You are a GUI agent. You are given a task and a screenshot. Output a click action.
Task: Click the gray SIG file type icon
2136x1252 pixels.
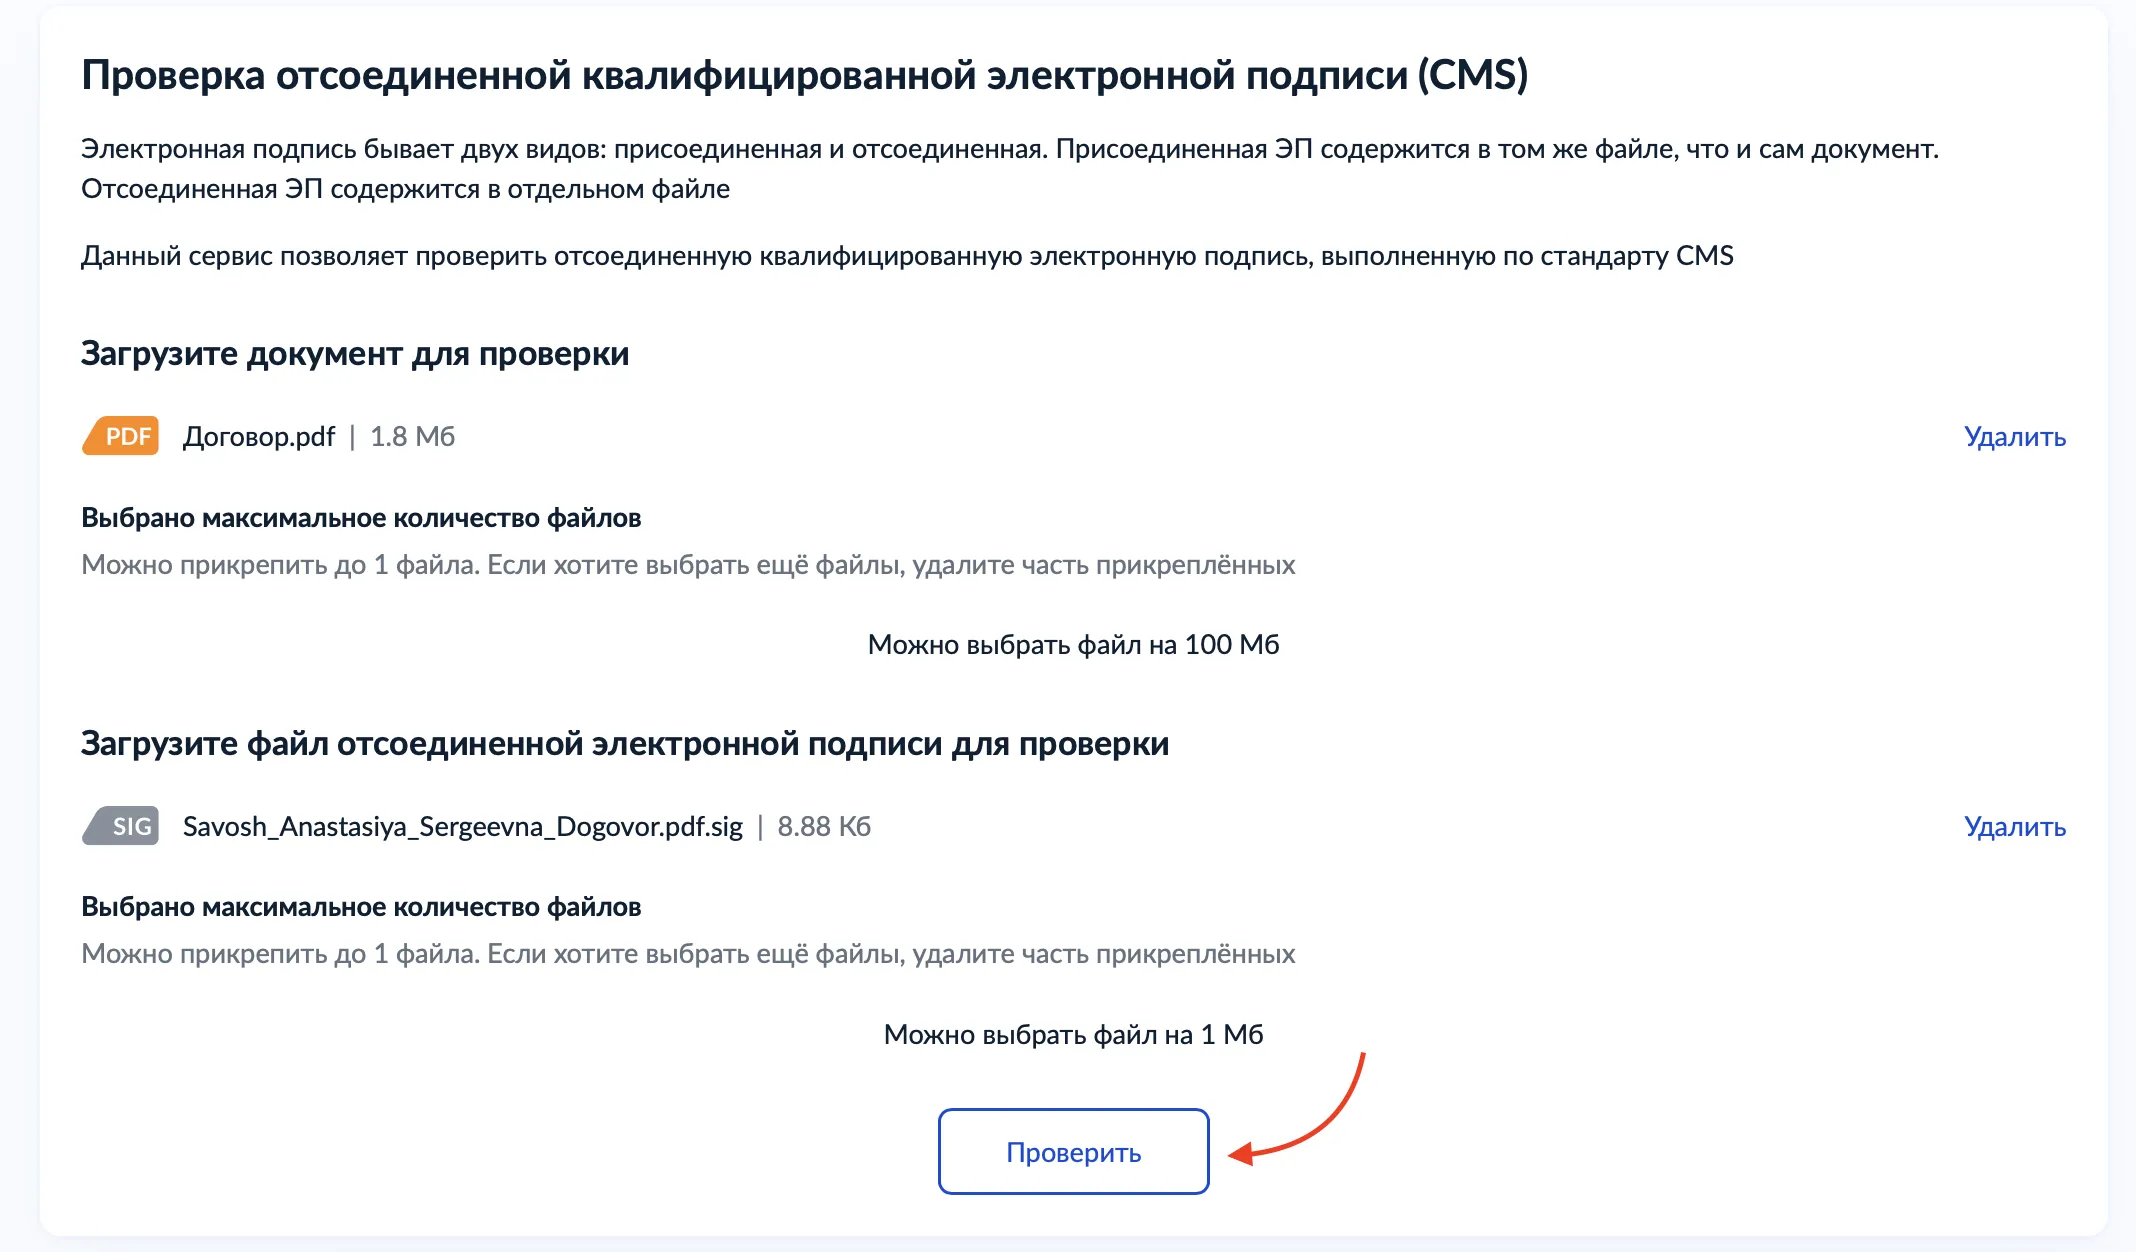pyautogui.click(x=121, y=826)
